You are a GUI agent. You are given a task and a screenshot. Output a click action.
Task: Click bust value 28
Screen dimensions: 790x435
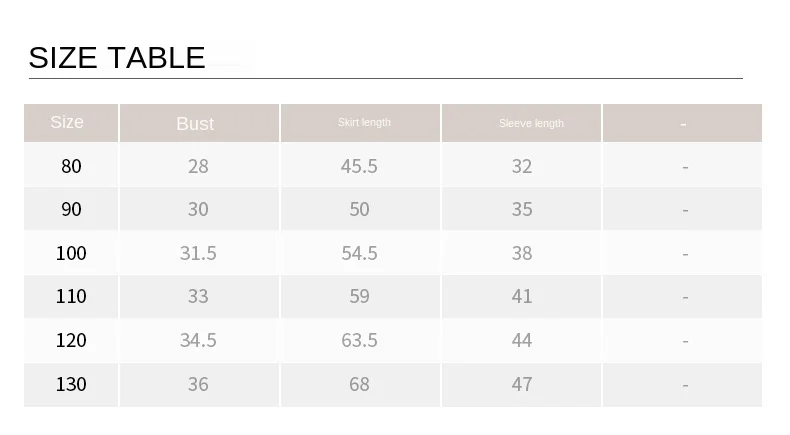(198, 166)
